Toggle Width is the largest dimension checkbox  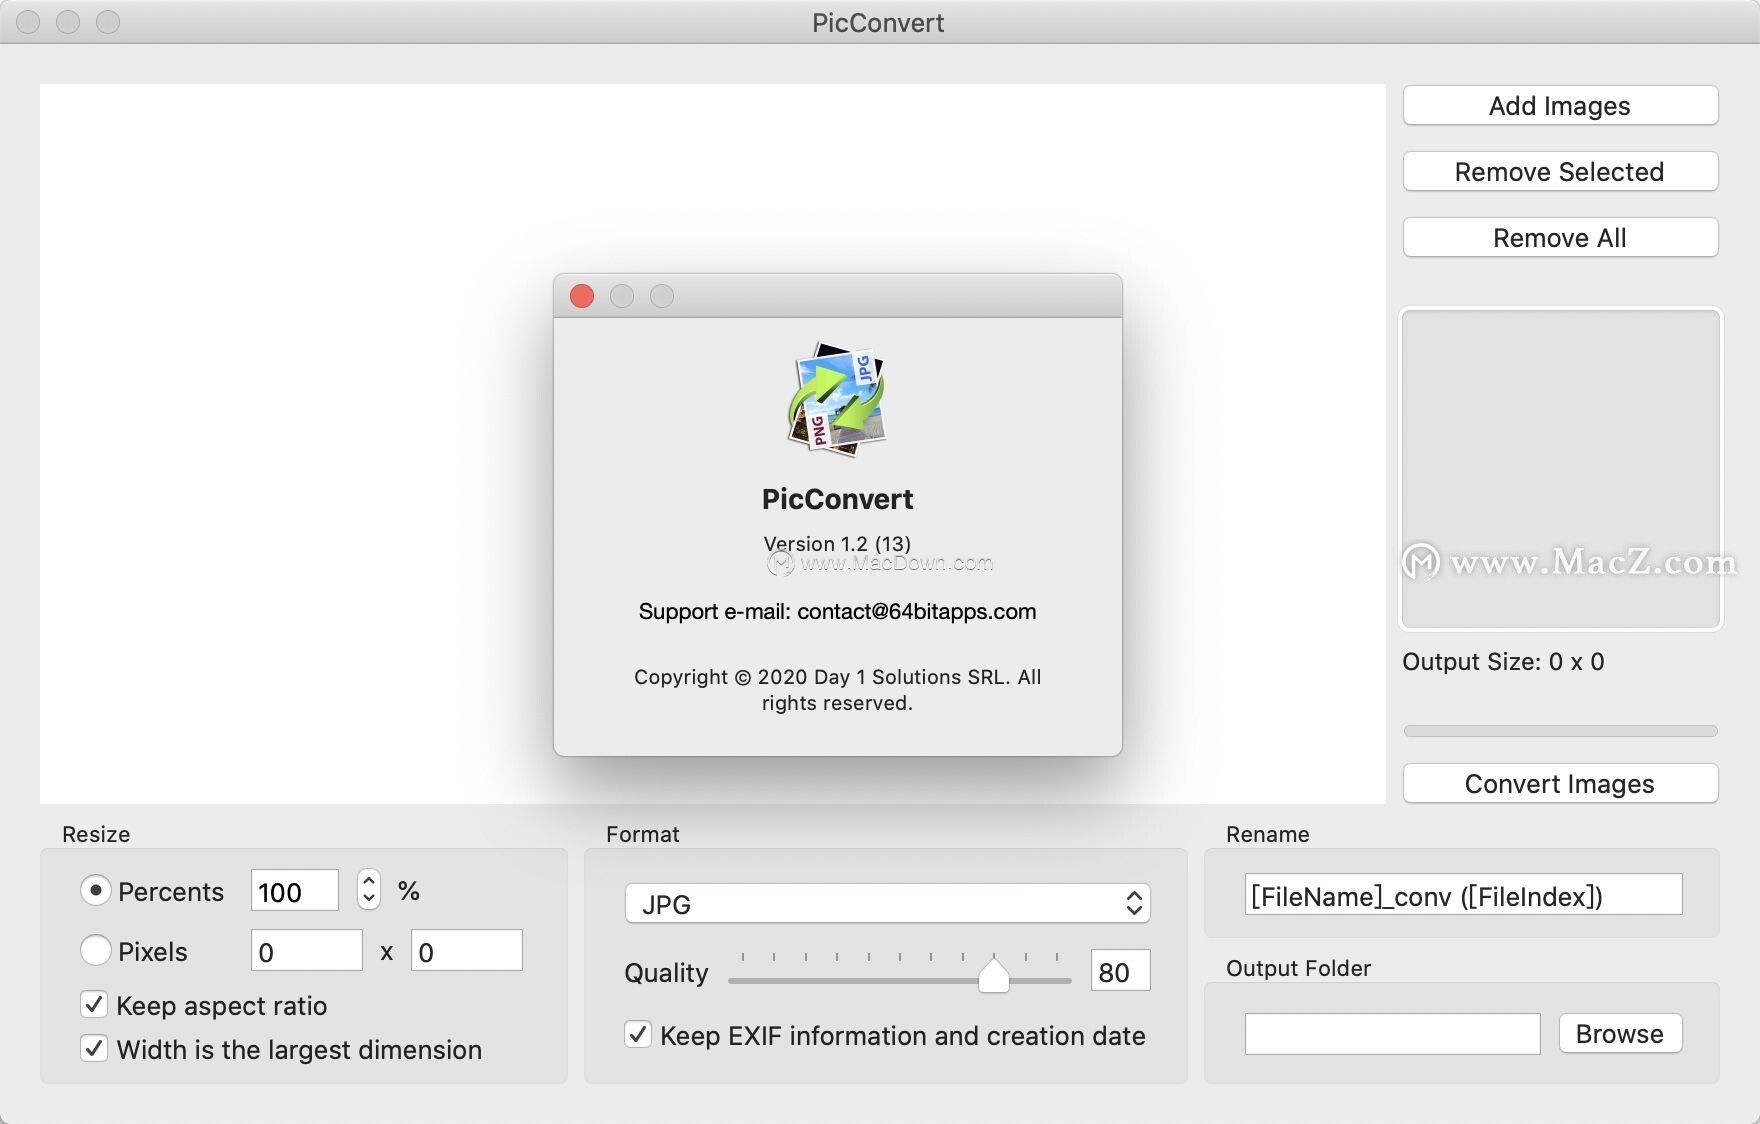tap(94, 1048)
